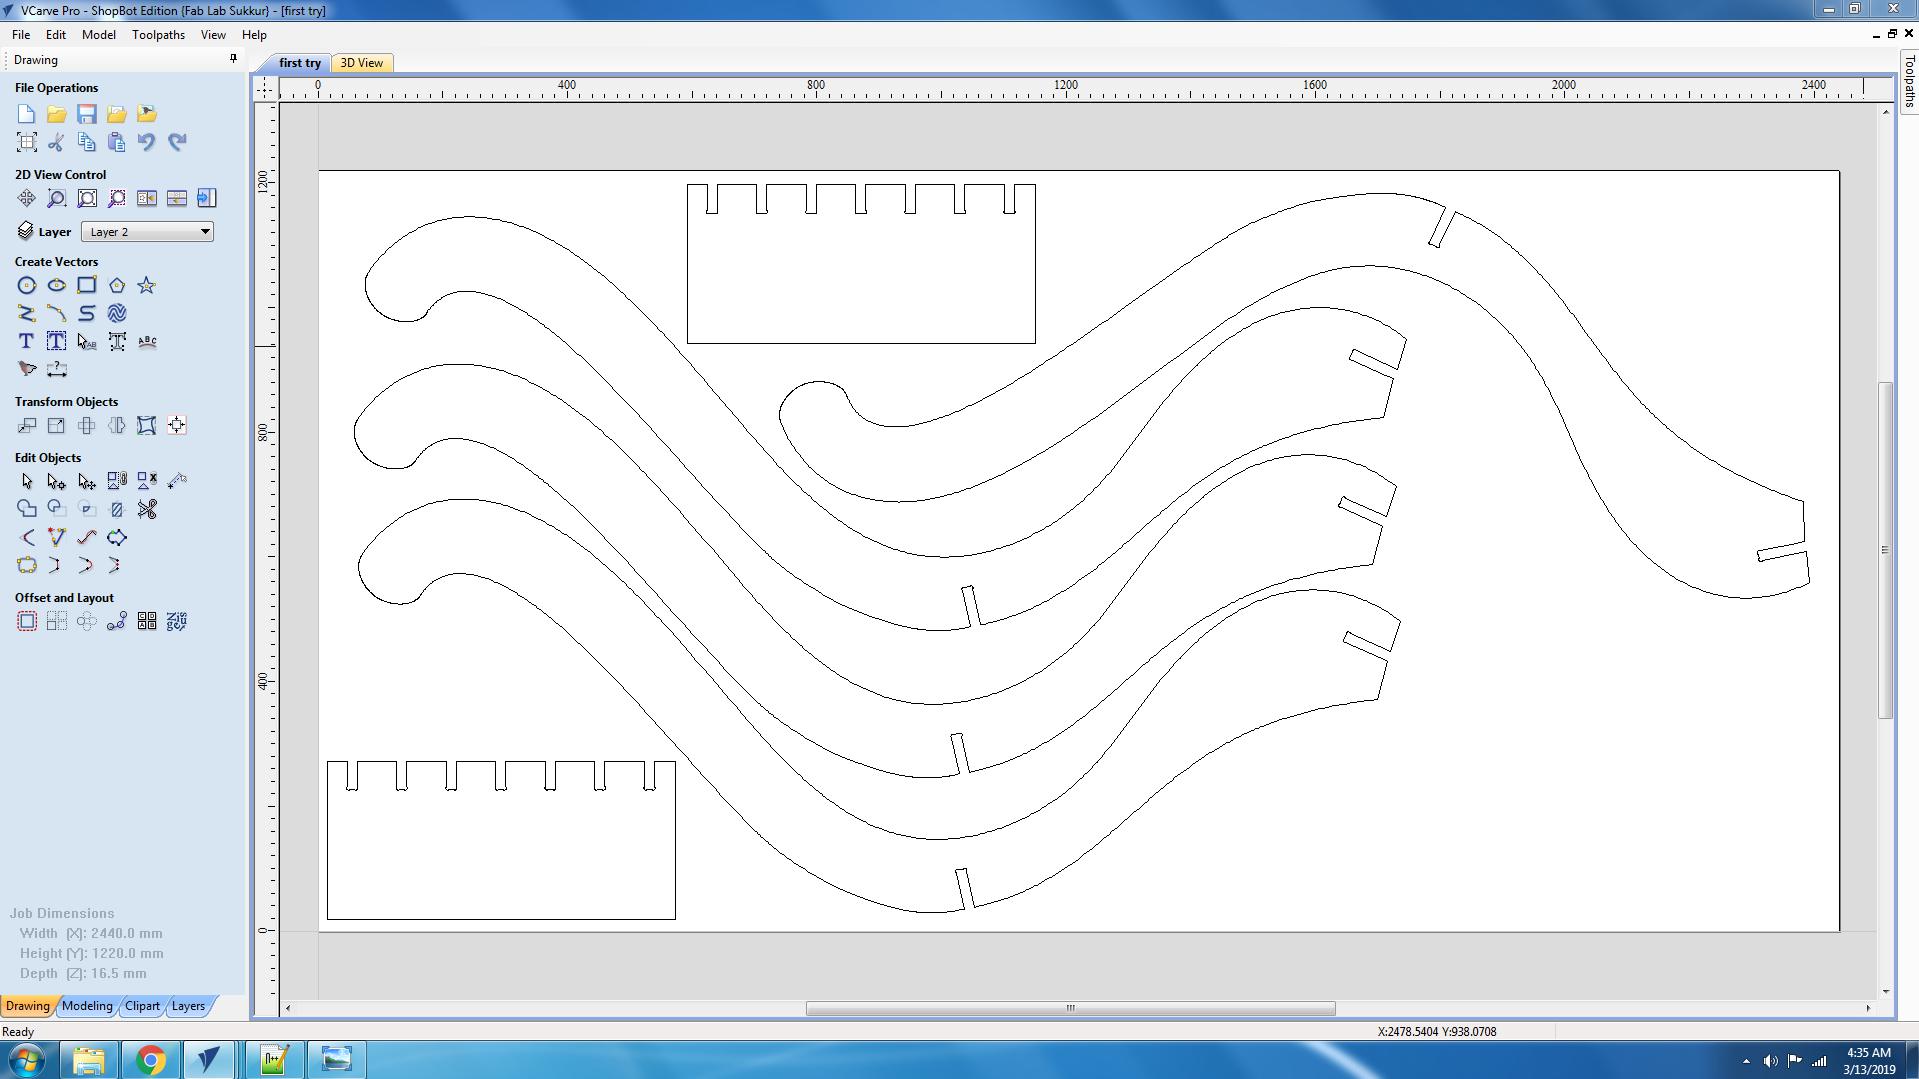The height and width of the screenshot is (1079, 1919).
Task: Open the text on curve tool
Action: tap(147, 342)
